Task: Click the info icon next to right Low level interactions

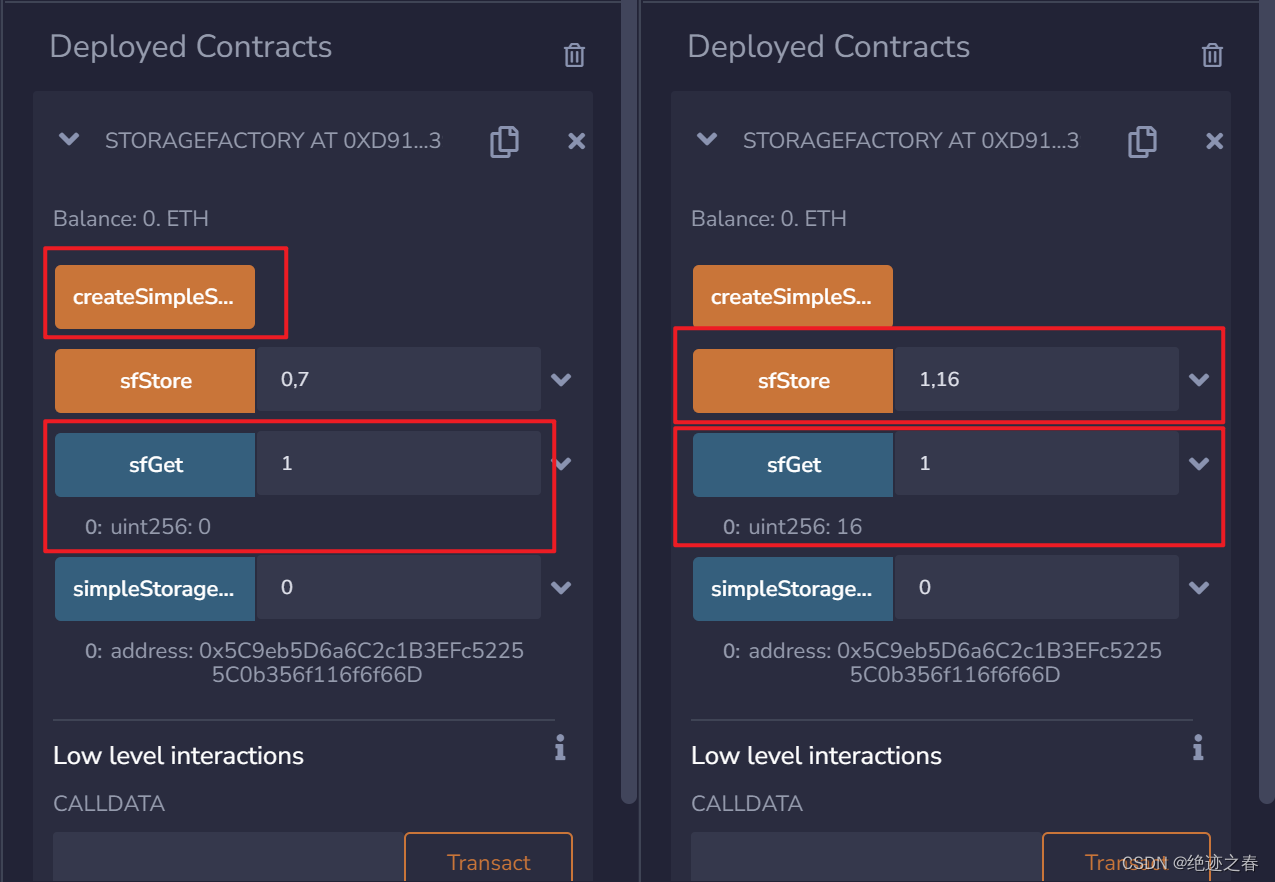Action: click(x=1197, y=747)
